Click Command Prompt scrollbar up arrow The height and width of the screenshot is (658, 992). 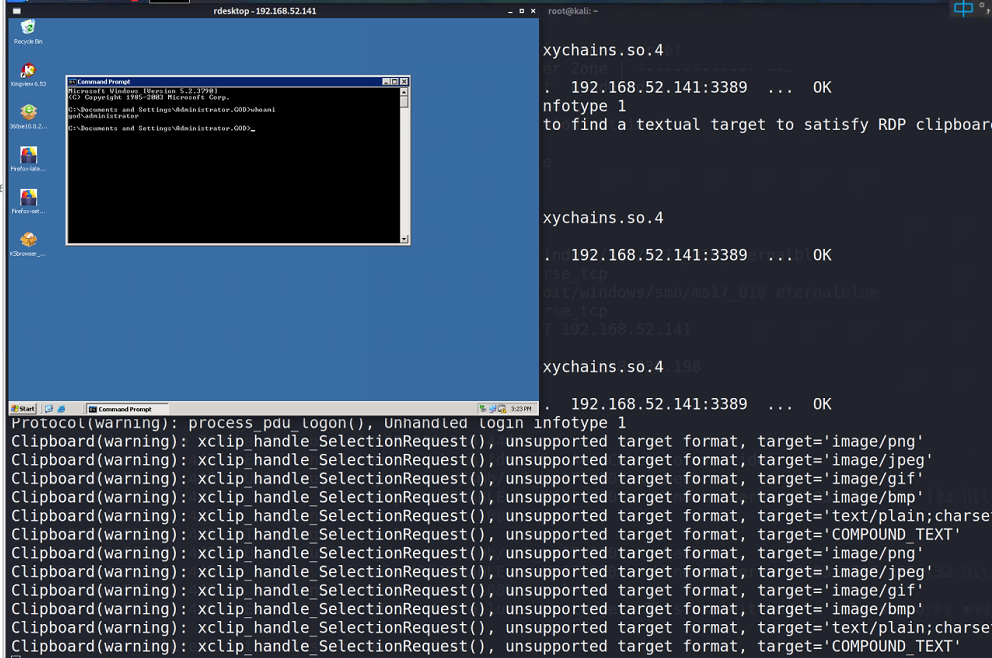(x=404, y=92)
